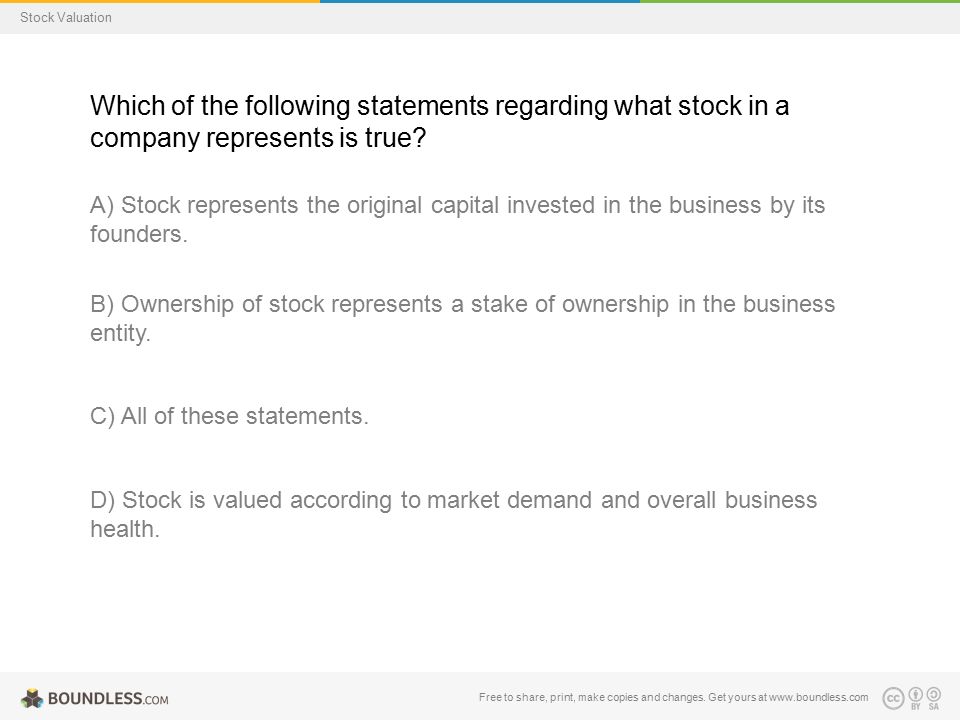Screen dimensions: 960x720
Task: Click the blue segment of top color bar
Action: click(x=480, y=1)
